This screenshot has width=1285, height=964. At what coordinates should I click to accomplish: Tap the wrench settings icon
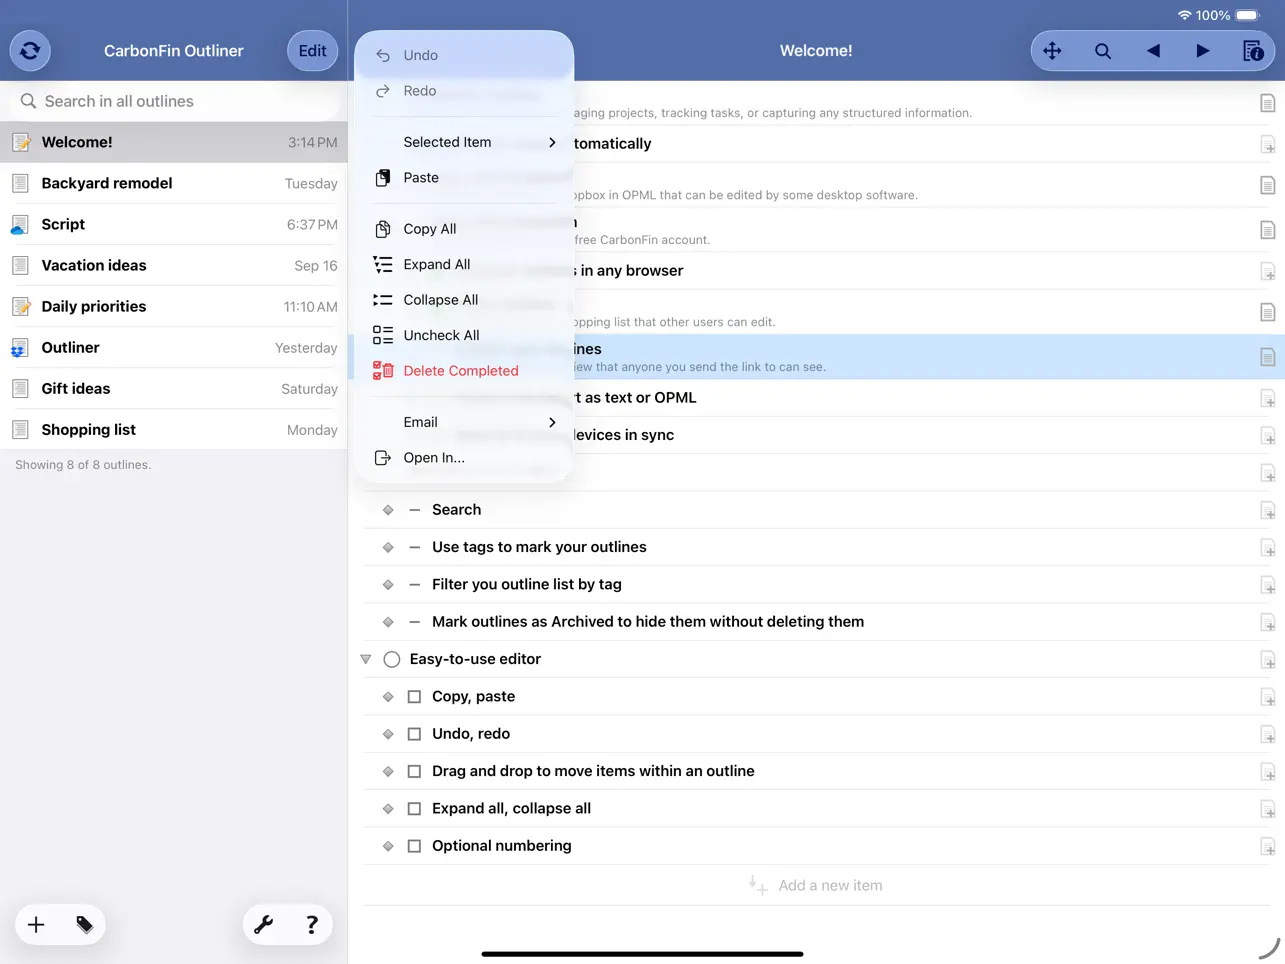click(x=264, y=924)
